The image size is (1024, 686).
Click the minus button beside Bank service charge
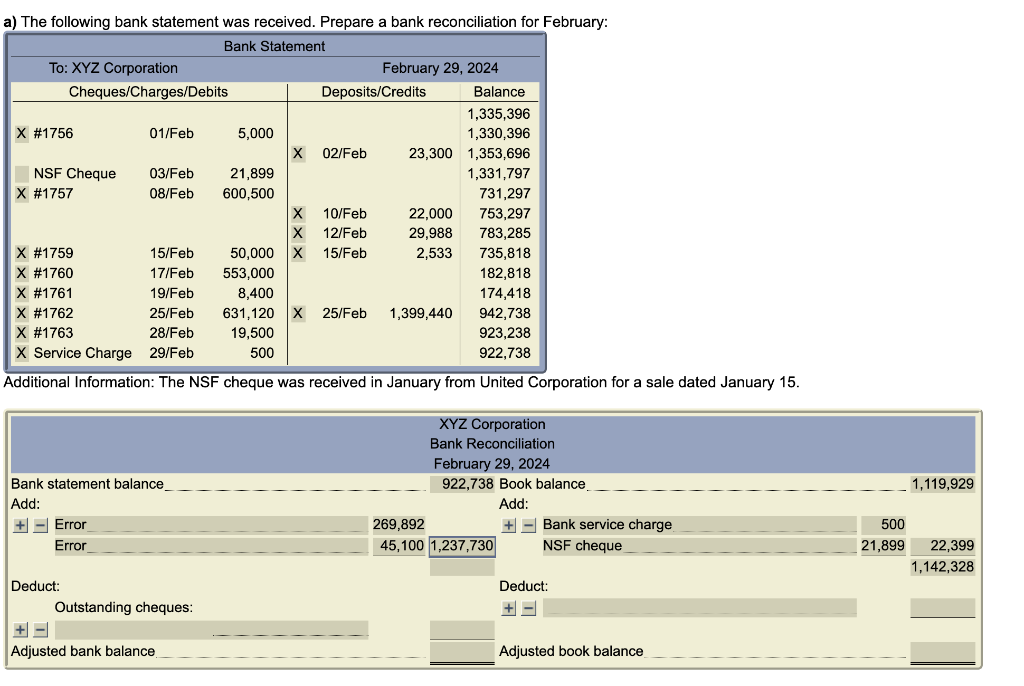point(531,524)
